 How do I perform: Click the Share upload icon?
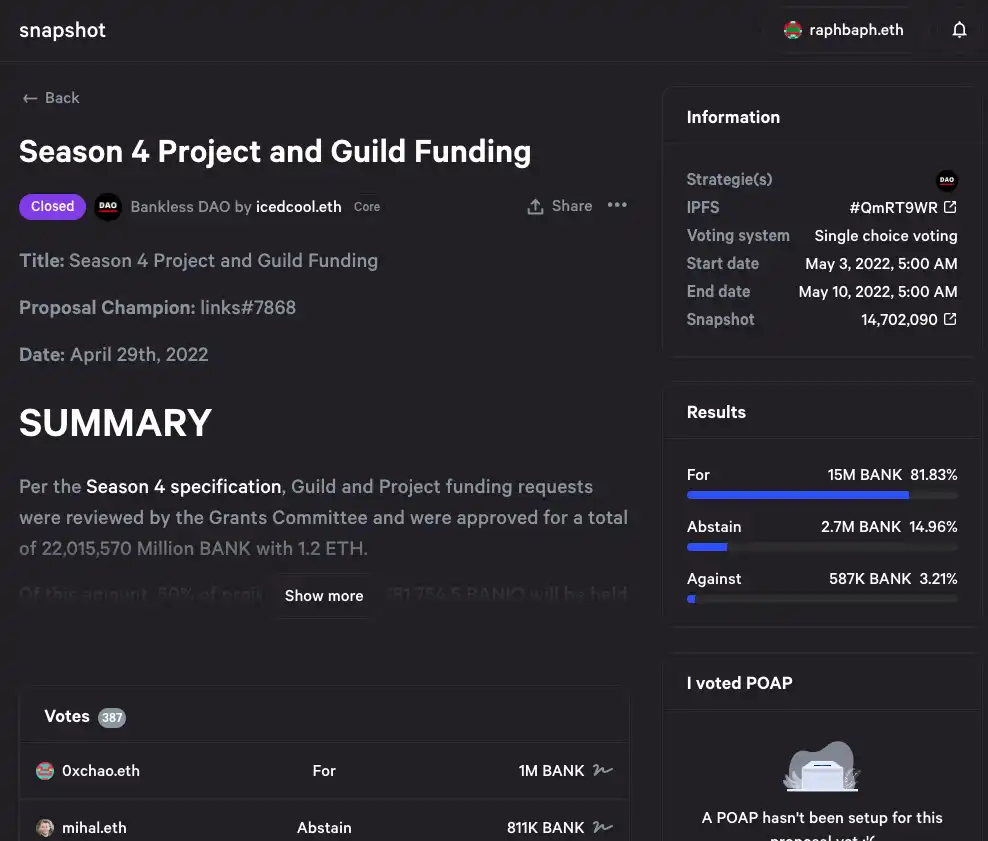click(x=535, y=207)
